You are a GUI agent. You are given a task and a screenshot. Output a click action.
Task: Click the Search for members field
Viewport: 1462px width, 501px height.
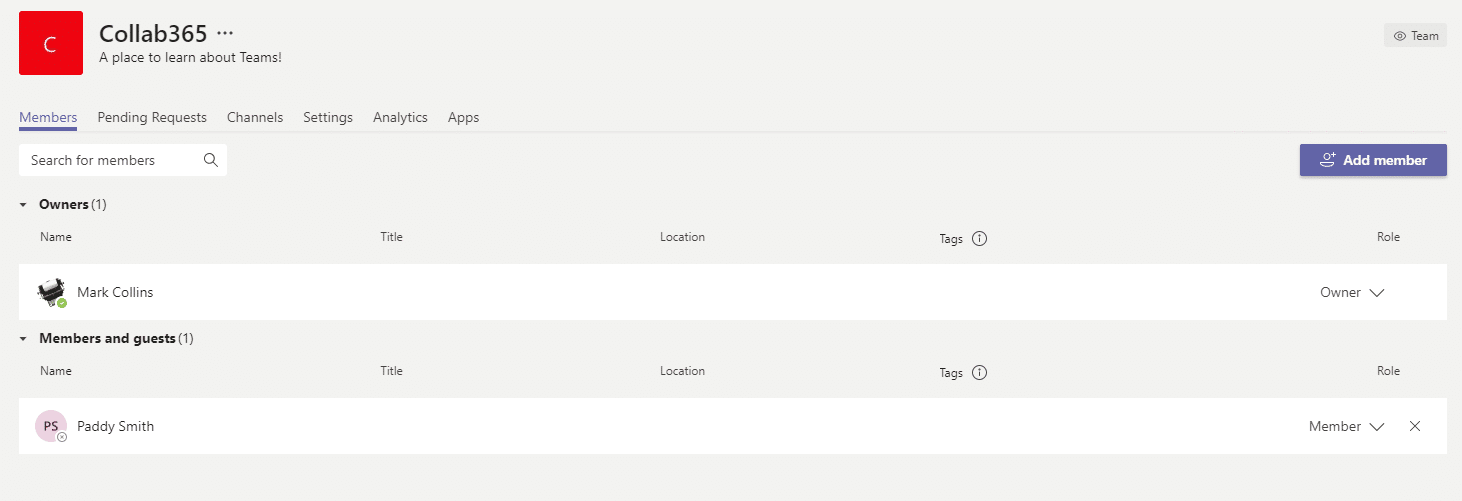[123, 160]
